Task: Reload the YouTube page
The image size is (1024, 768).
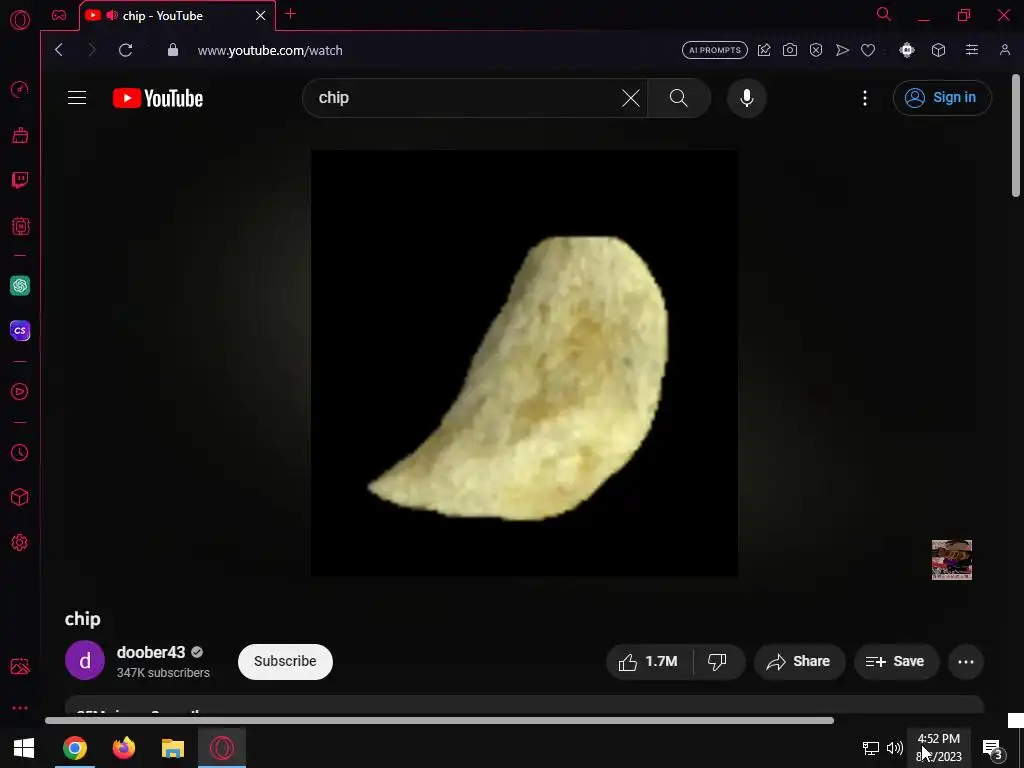Action: (125, 50)
